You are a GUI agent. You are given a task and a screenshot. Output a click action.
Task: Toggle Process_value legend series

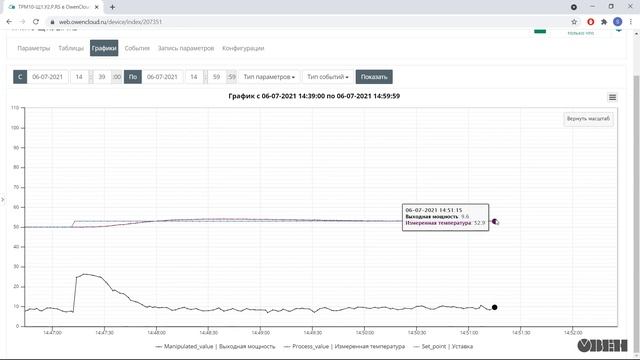click(344, 346)
